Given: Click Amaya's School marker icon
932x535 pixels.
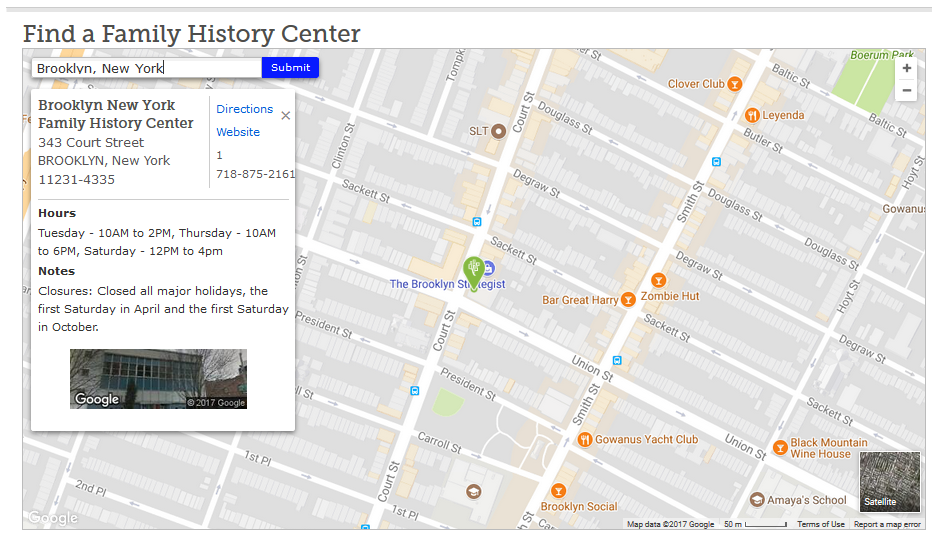Looking at the screenshot, I should pyautogui.click(x=757, y=500).
